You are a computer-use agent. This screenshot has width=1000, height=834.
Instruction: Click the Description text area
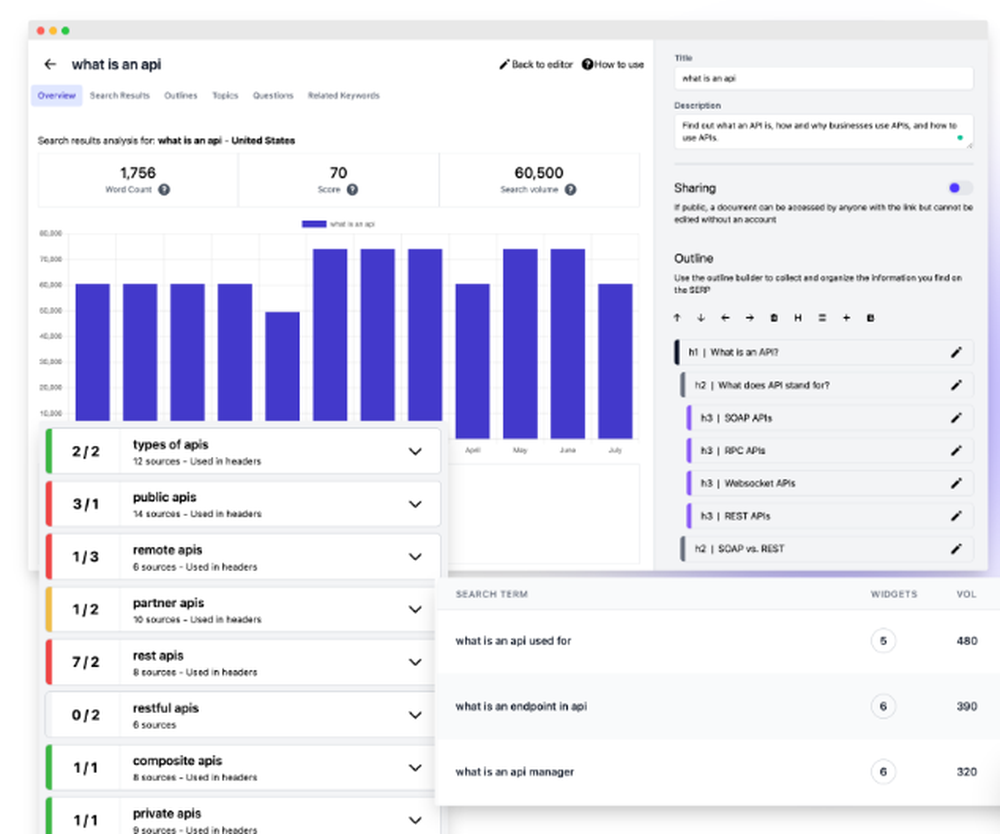[x=823, y=131]
